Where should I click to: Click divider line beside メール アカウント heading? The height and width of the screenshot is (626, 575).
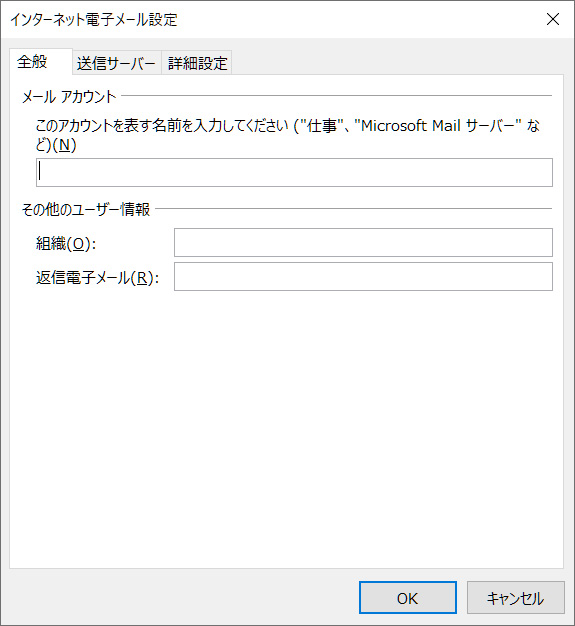click(x=336, y=96)
